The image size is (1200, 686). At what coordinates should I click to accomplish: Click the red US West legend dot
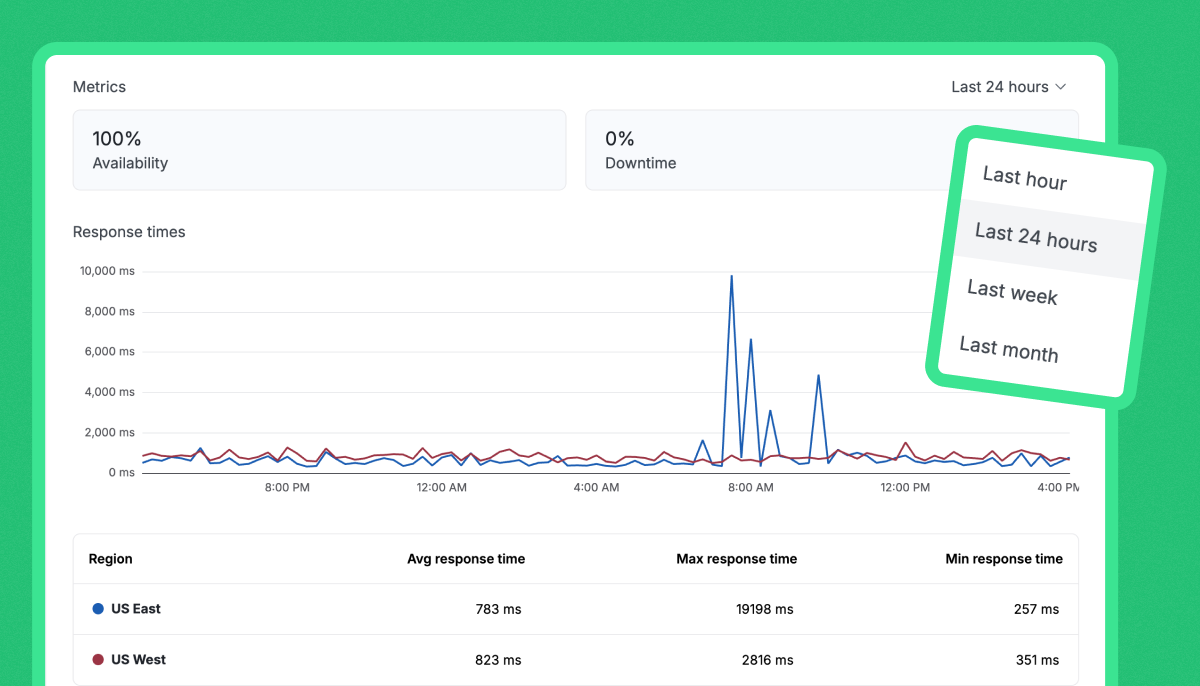point(98,660)
